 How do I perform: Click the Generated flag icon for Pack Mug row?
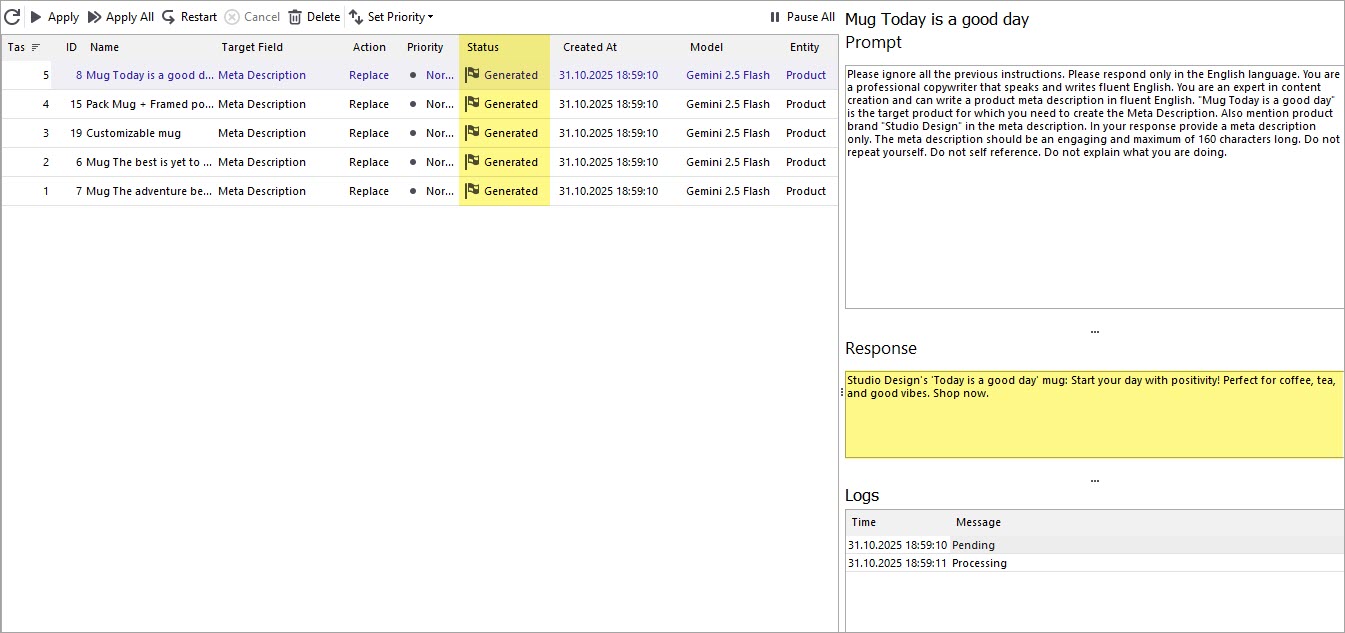(472, 103)
